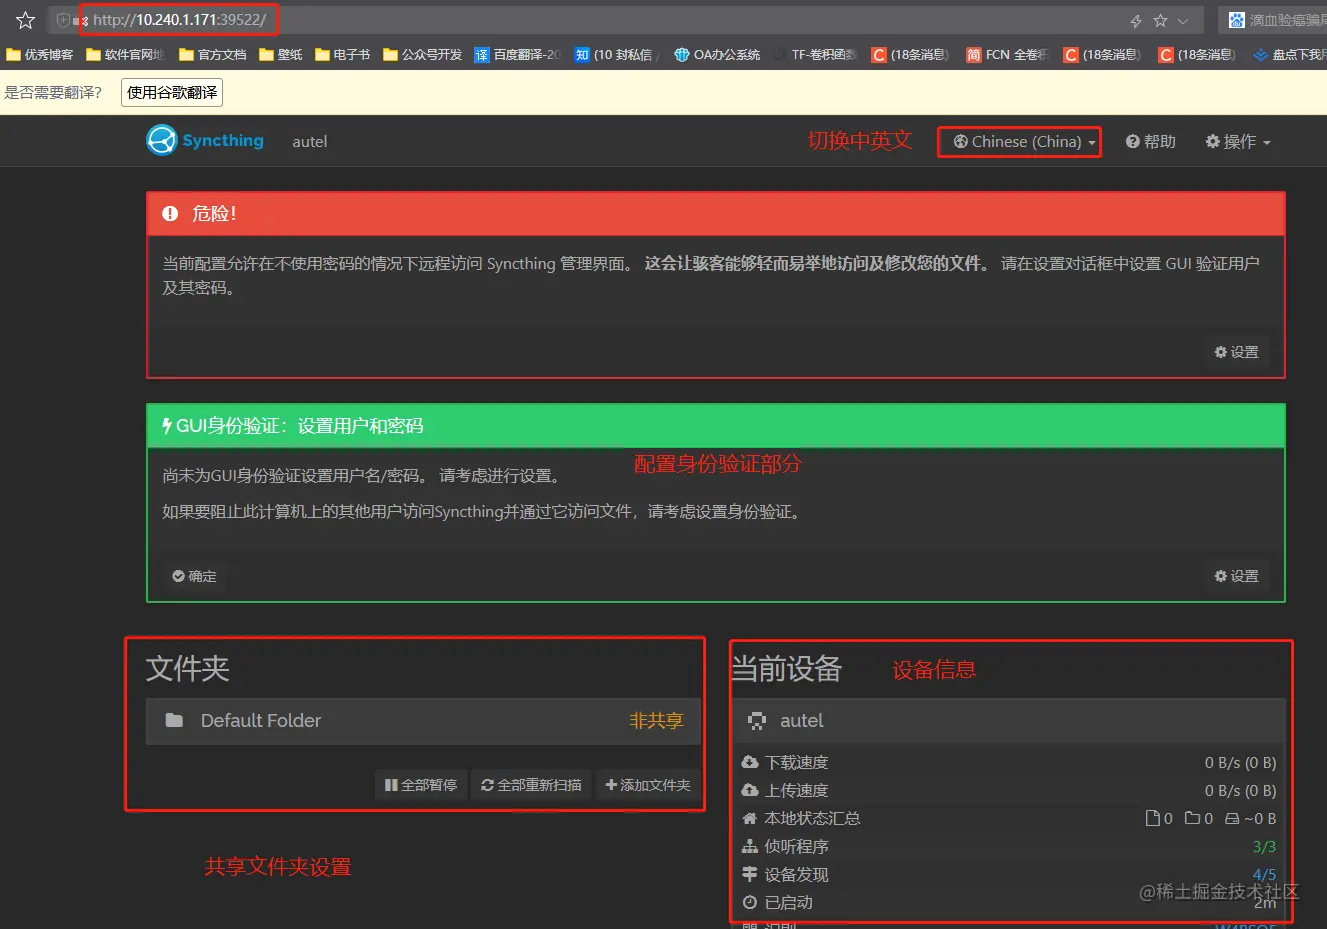
Task: Open the TF-卷积函数 bookmark
Action: coord(815,55)
